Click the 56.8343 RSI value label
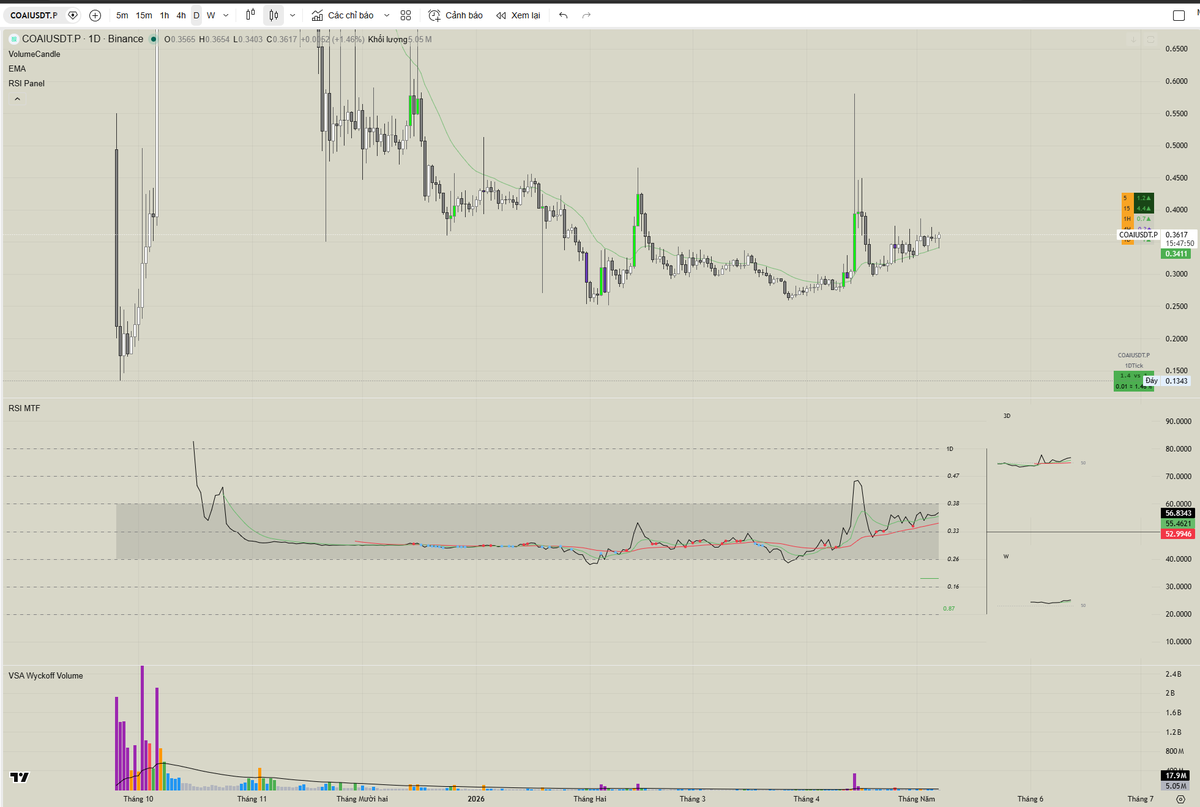This screenshot has width=1200, height=807. tap(1180, 512)
